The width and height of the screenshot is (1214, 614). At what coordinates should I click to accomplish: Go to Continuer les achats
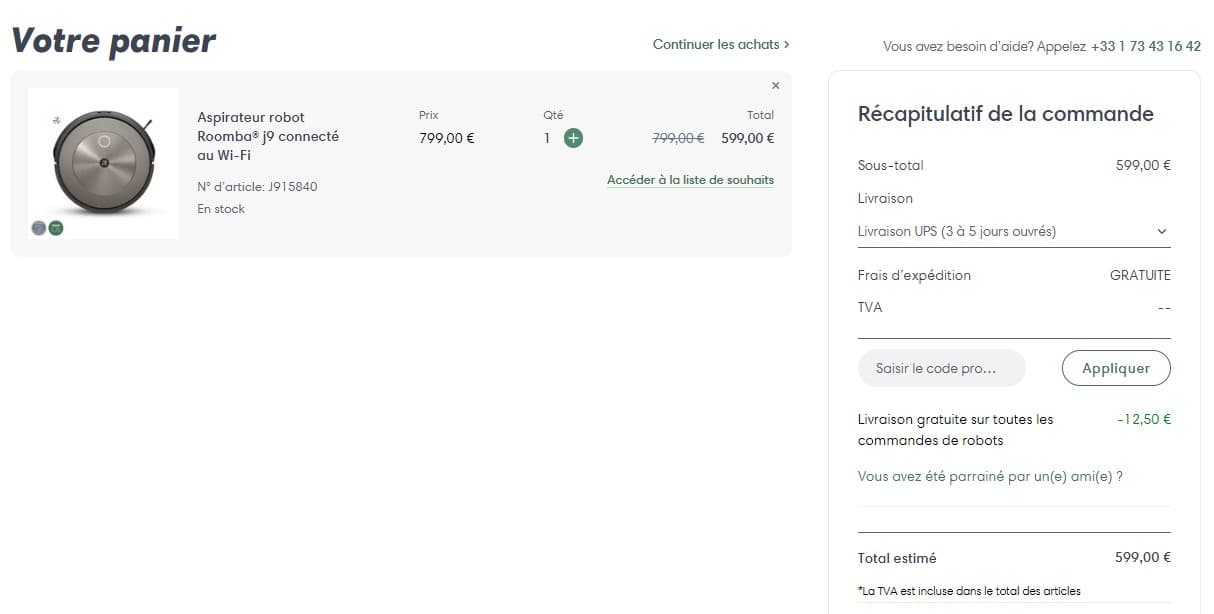[x=714, y=44]
